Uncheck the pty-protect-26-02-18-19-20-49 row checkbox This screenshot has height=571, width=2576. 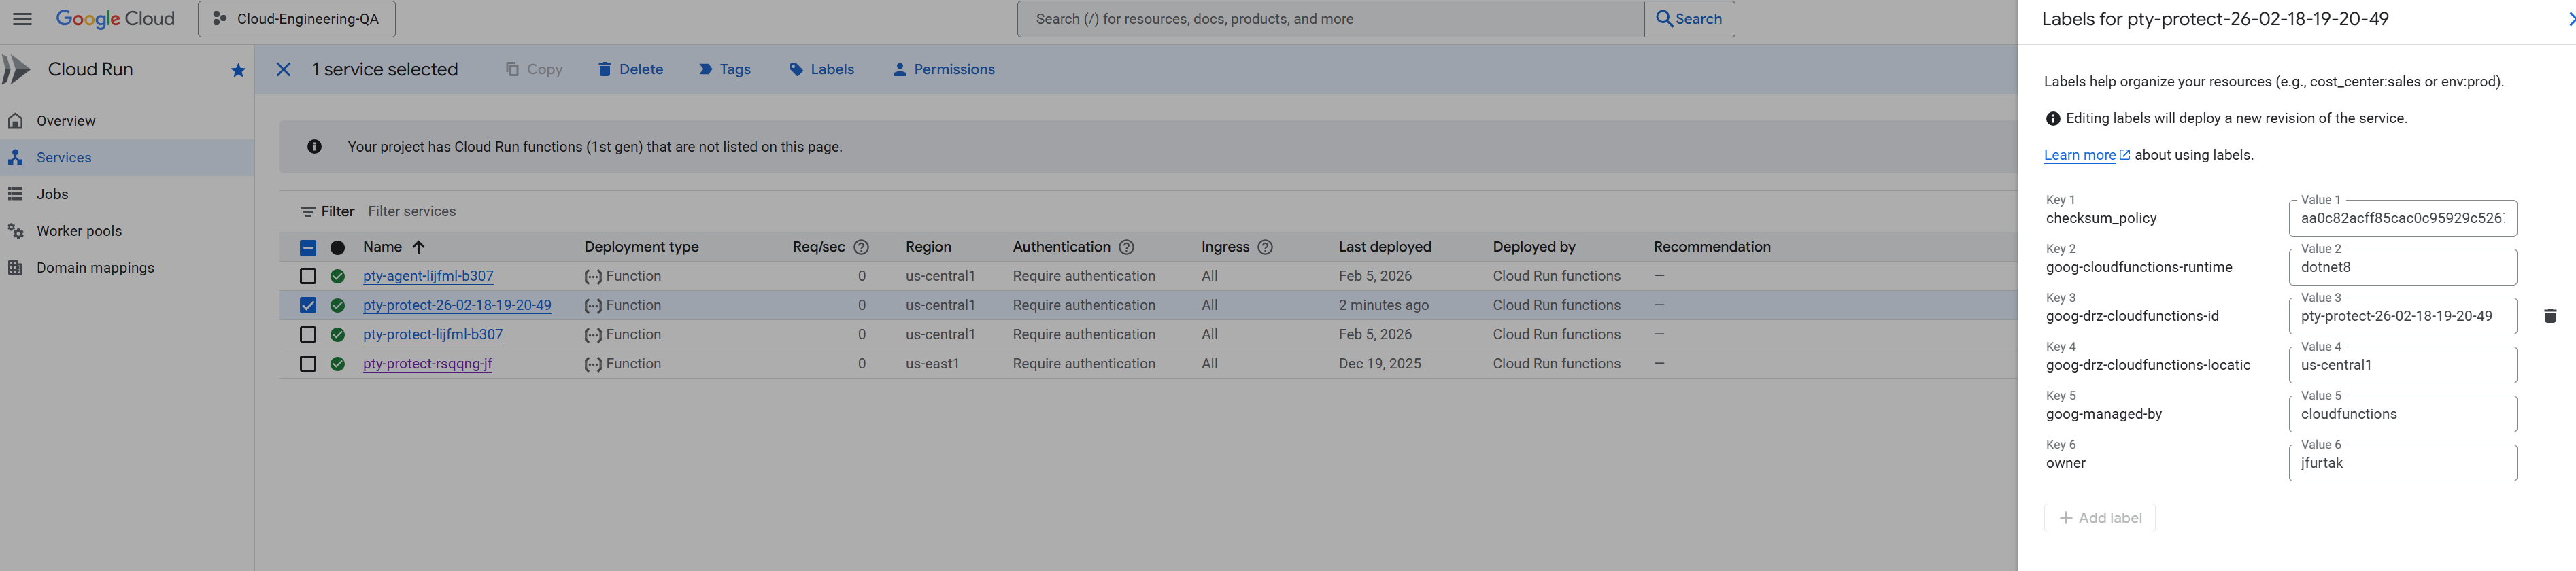click(x=308, y=306)
